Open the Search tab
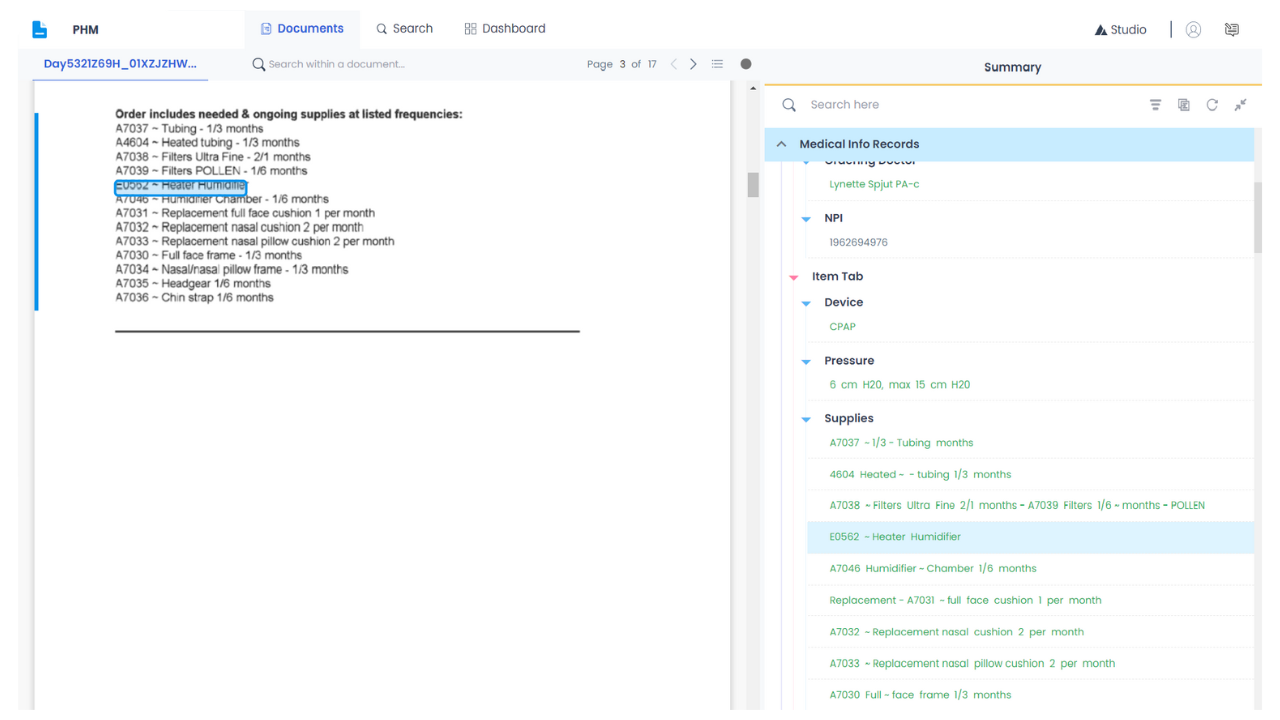Image resolution: width=1280 pixels, height=720 pixels. click(x=404, y=29)
